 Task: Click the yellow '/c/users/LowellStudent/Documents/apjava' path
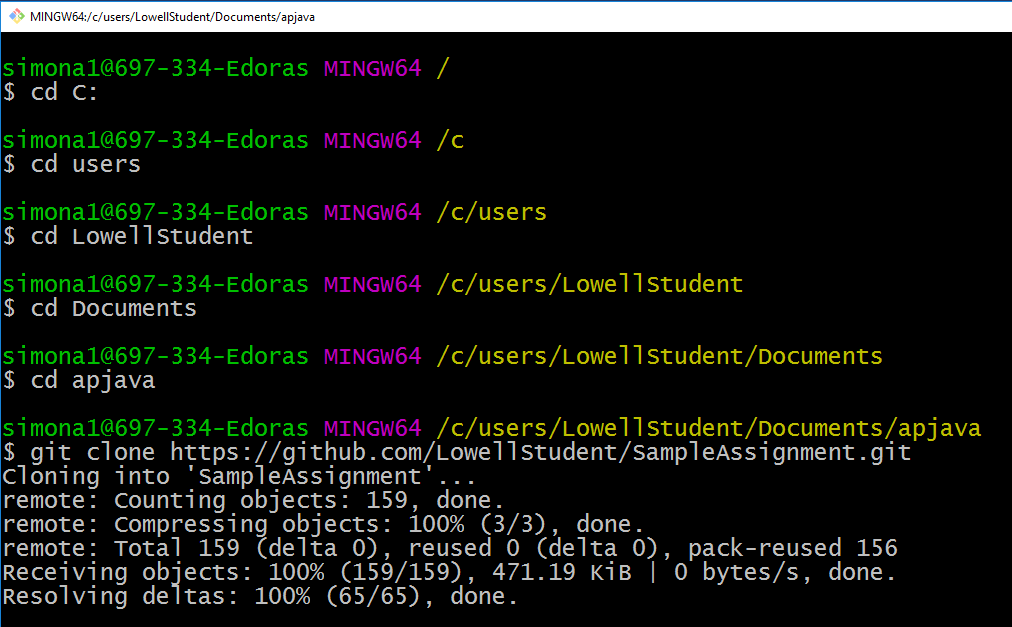tap(708, 428)
